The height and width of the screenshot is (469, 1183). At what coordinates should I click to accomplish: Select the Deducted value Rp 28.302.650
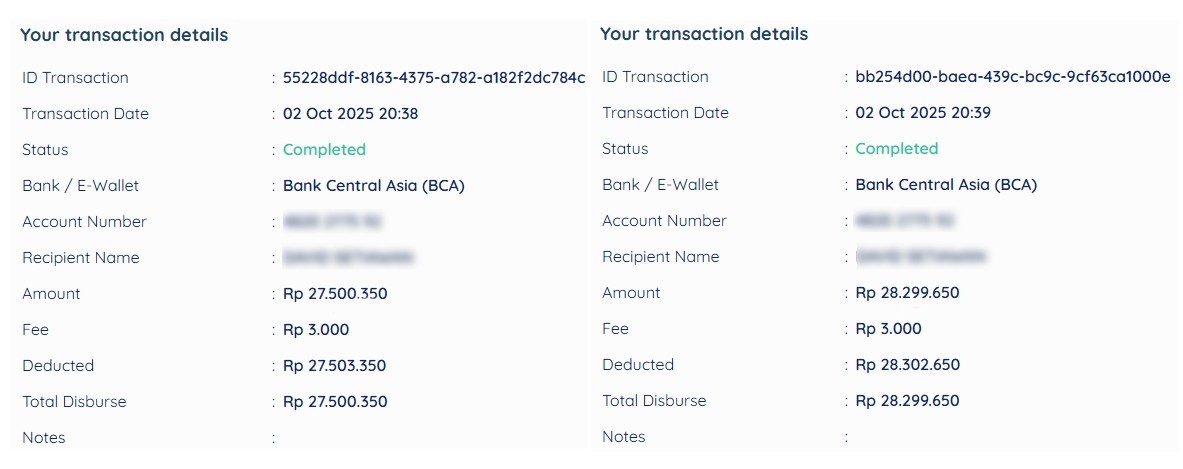tap(907, 365)
